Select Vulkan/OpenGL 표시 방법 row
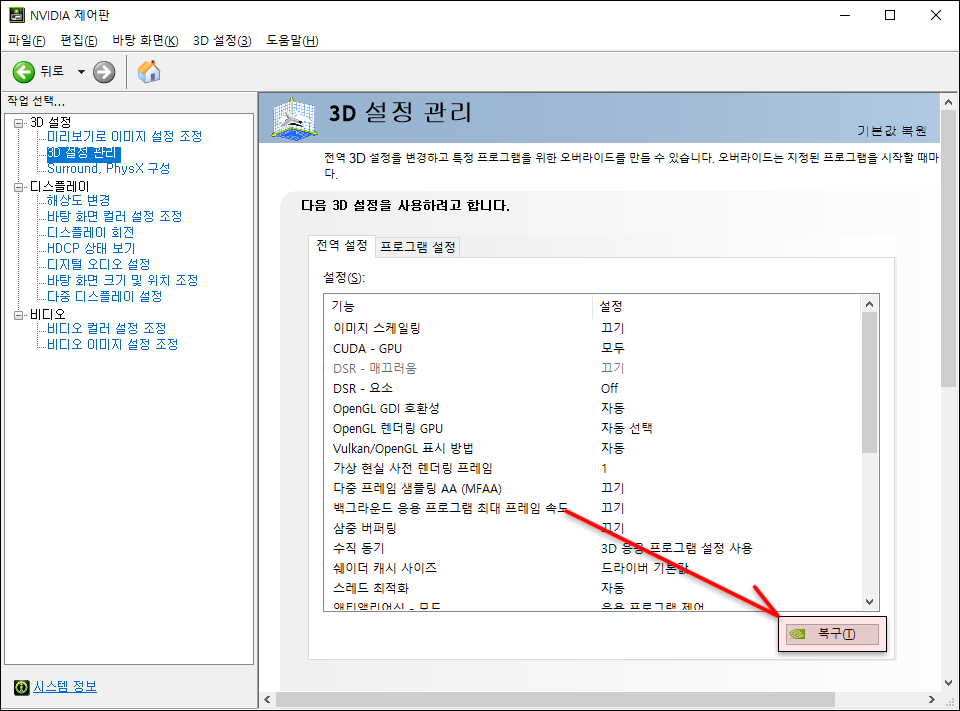The width and height of the screenshot is (960, 711). click(592, 448)
